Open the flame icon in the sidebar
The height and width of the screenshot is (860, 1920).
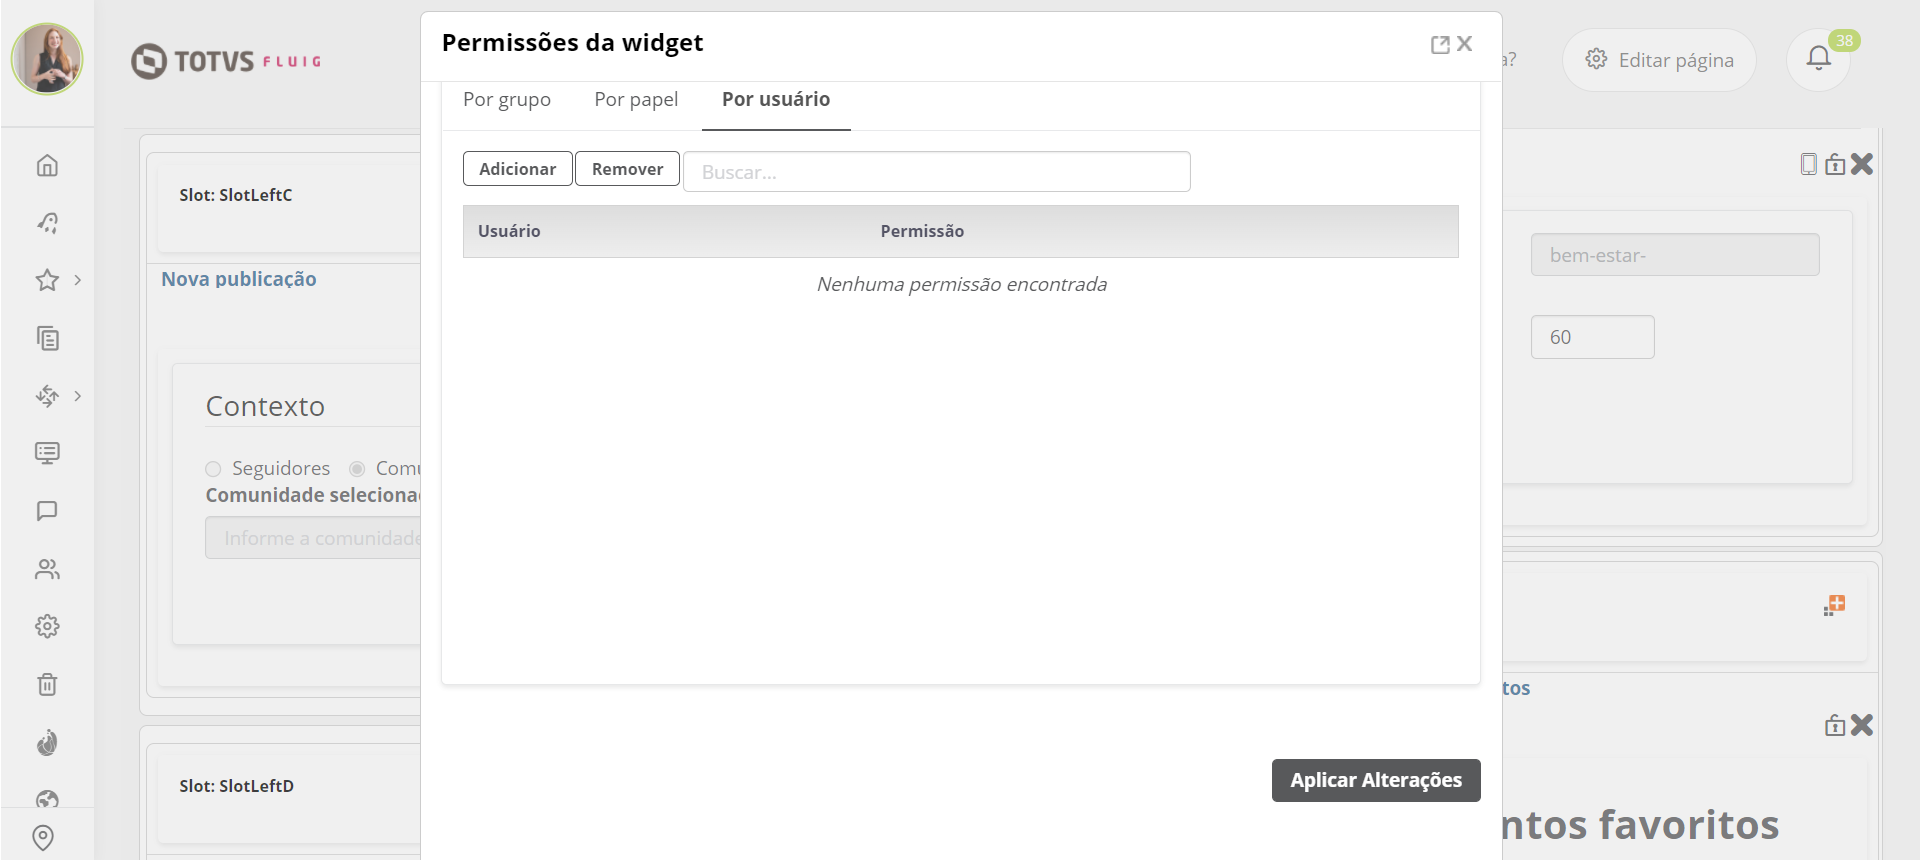47,742
